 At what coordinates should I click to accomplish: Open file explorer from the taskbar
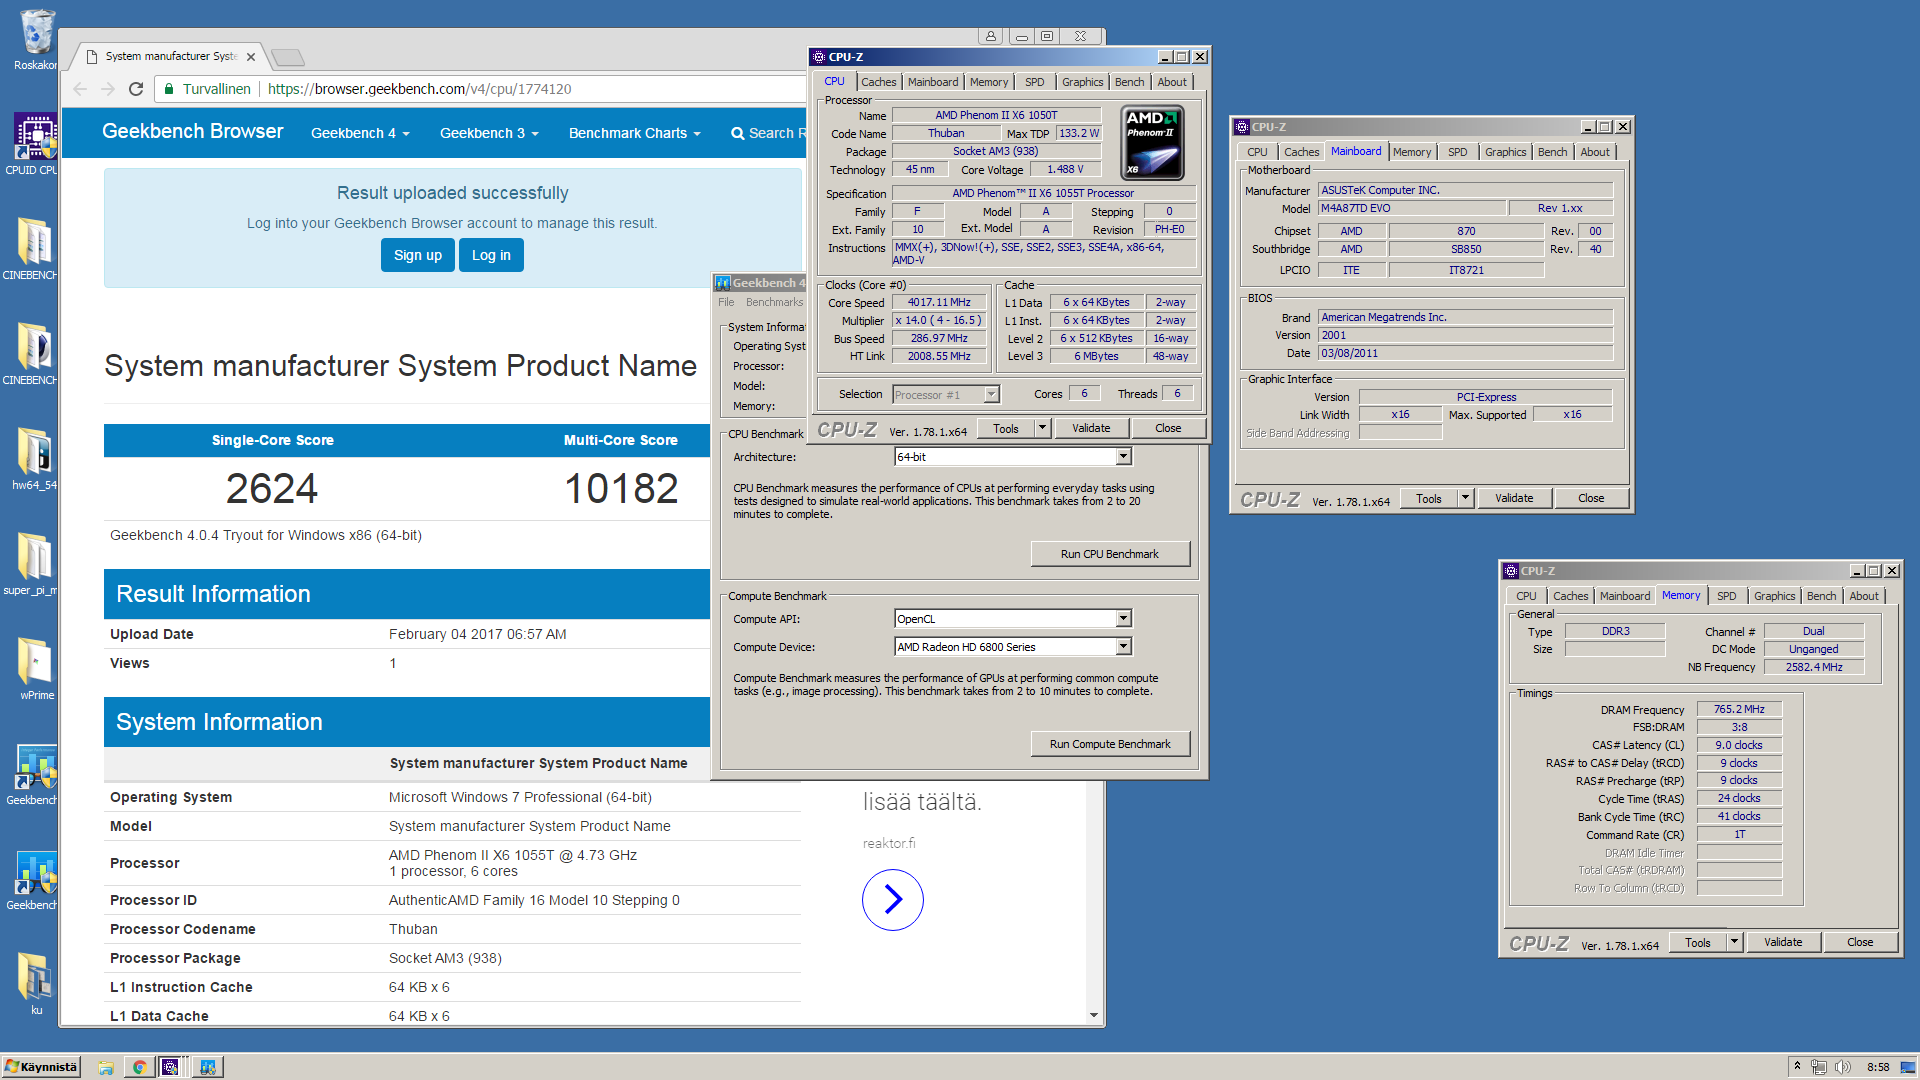pyautogui.click(x=106, y=1067)
